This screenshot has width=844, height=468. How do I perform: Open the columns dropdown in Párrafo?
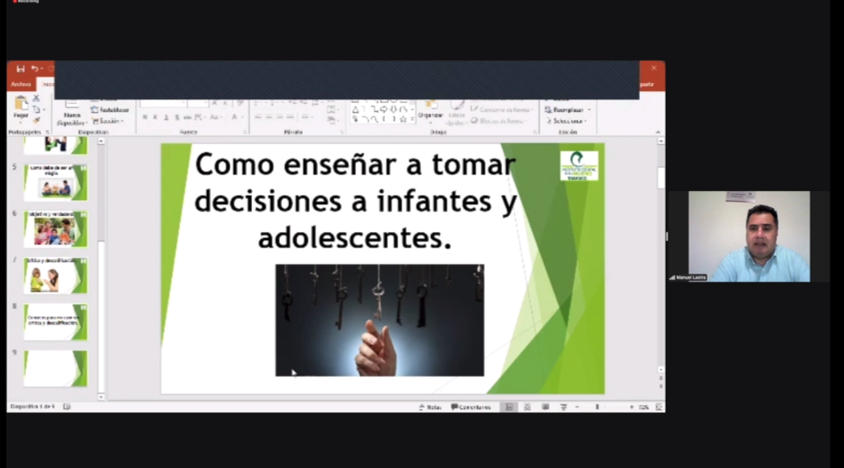[x=306, y=117]
